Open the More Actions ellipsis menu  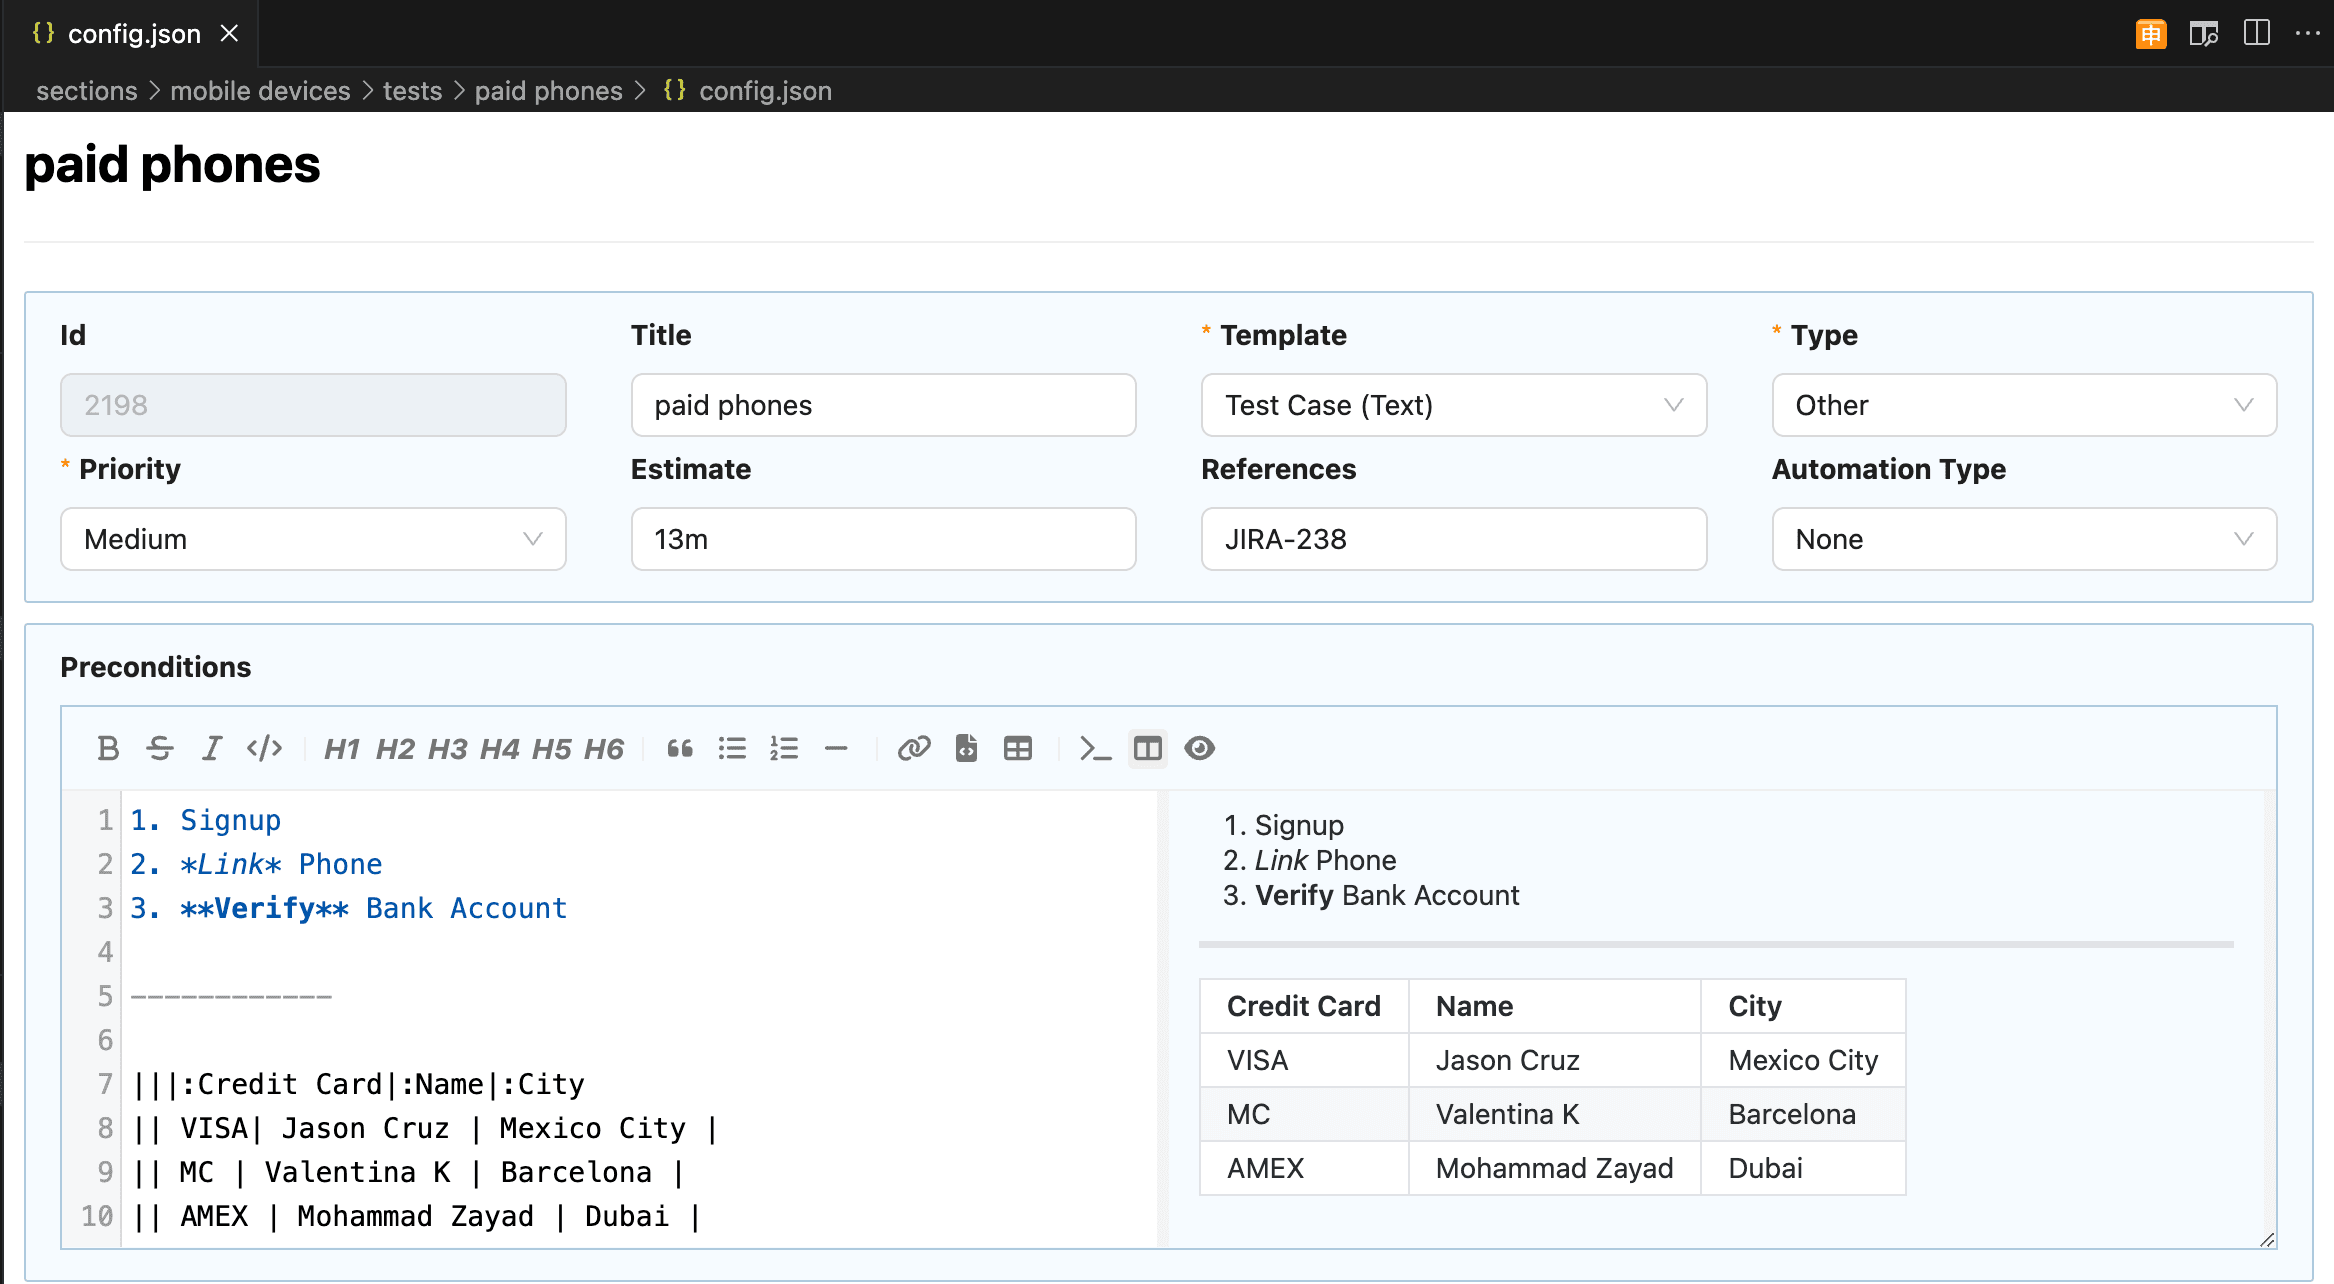coord(2308,33)
